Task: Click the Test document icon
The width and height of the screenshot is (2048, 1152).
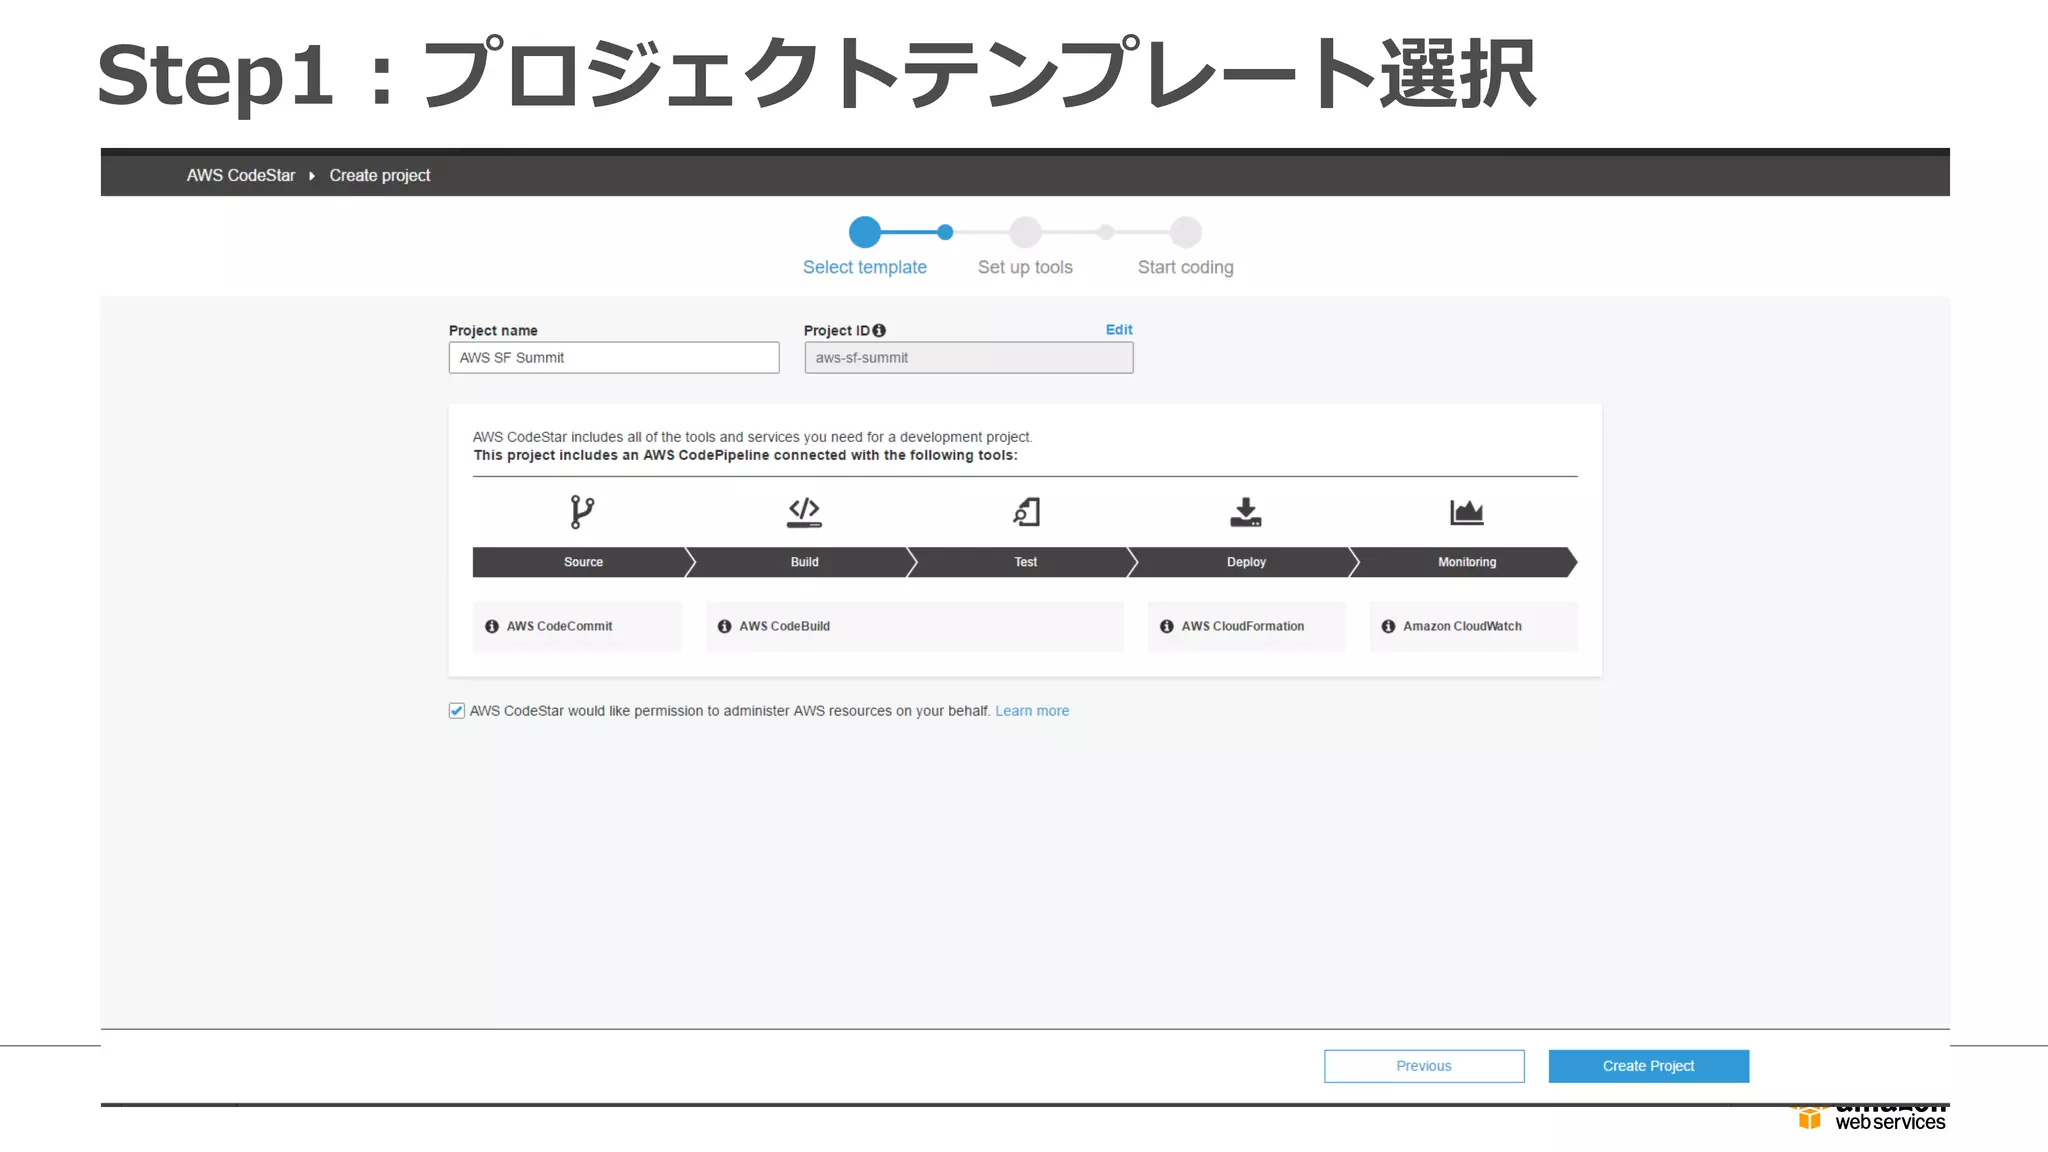Action: (x=1026, y=512)
